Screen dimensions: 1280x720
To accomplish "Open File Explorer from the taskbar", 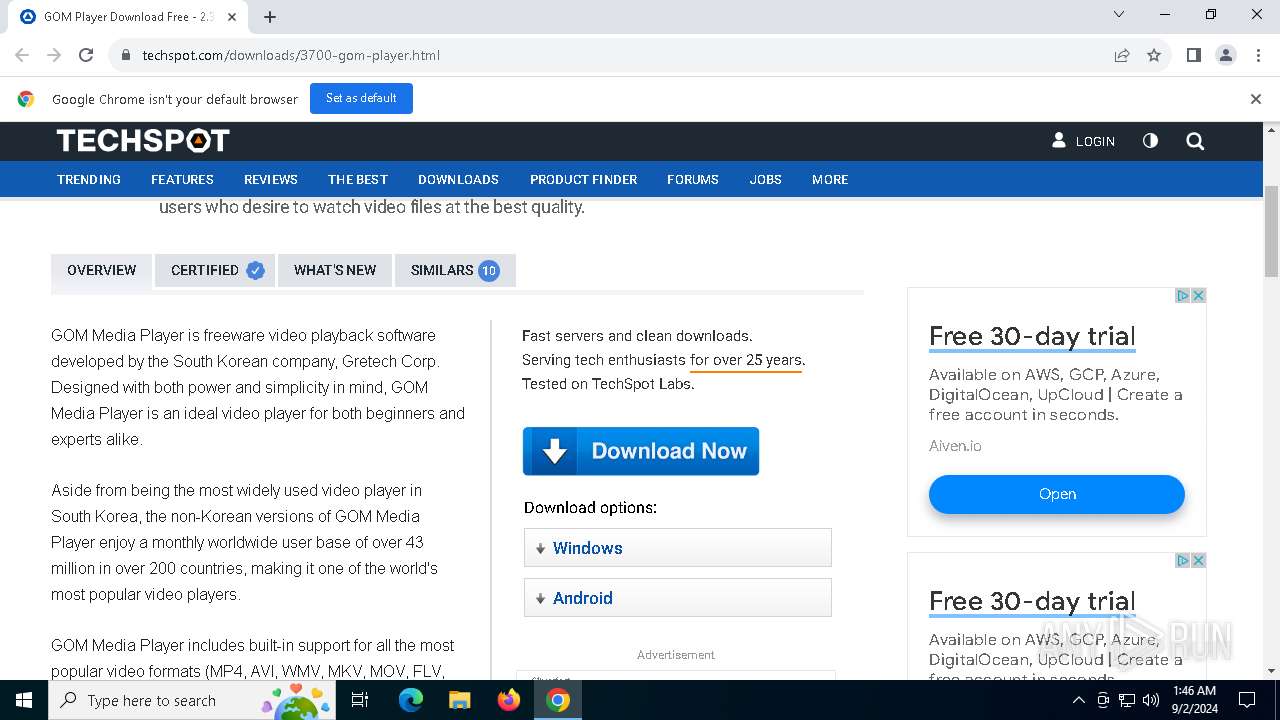I will point(460,700).
